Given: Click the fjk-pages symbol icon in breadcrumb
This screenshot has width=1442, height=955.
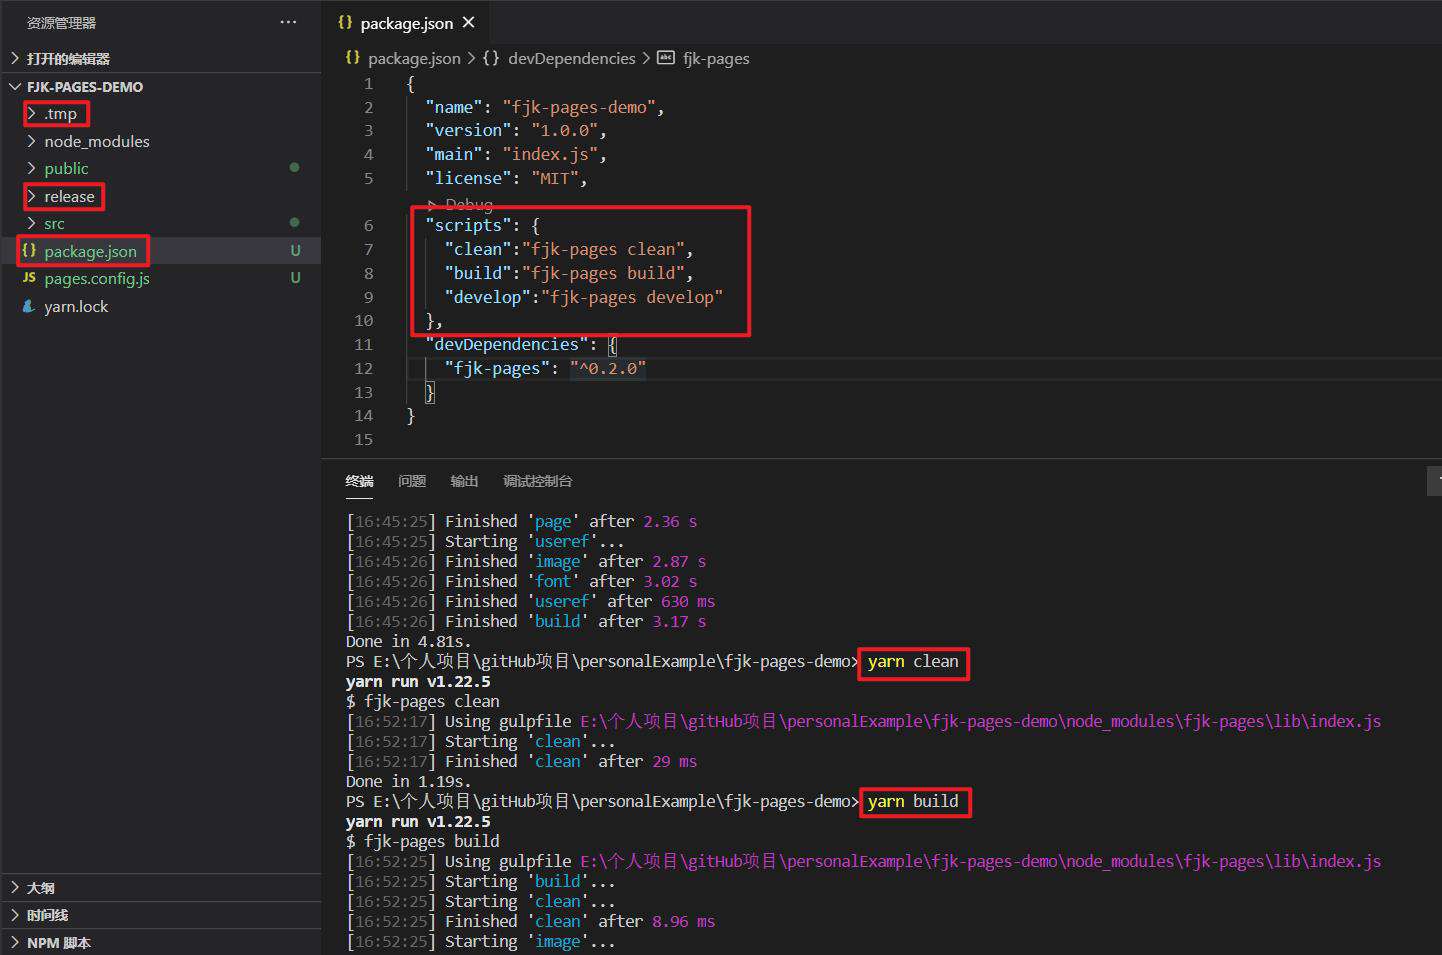Looking at the screenshot, I should click(666, 58).
